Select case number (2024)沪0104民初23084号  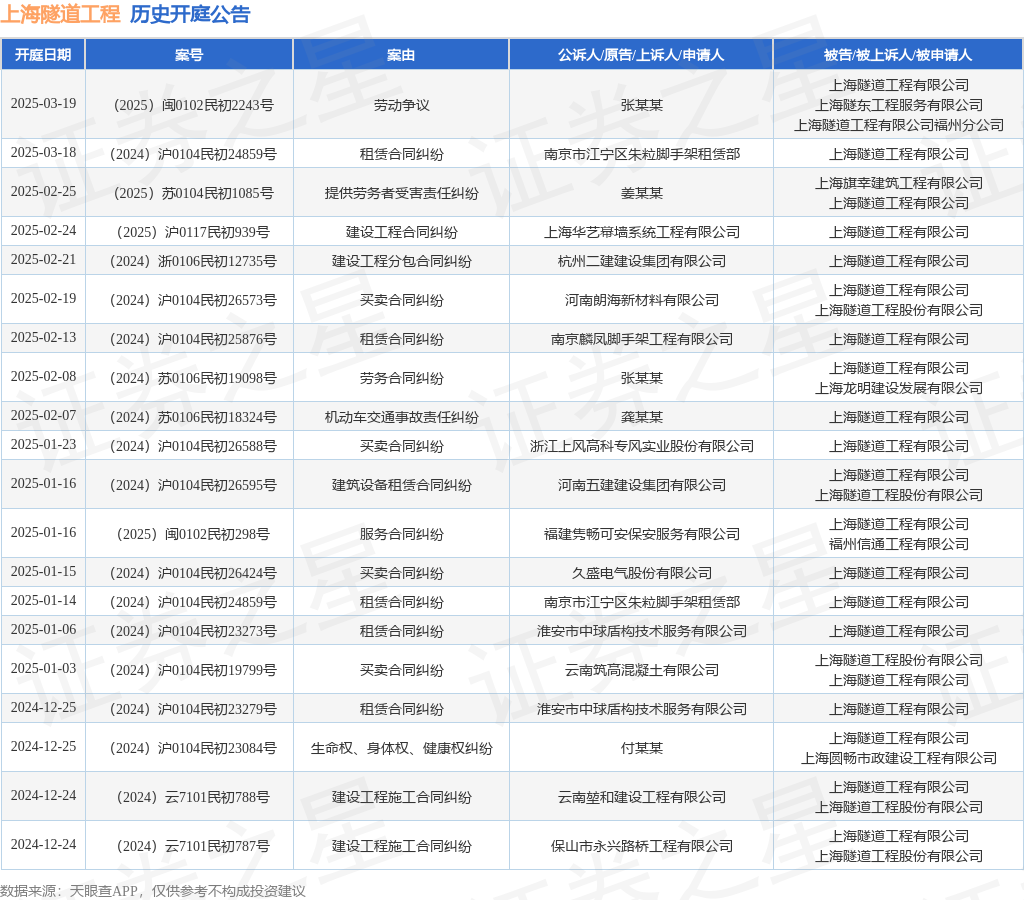193,748
